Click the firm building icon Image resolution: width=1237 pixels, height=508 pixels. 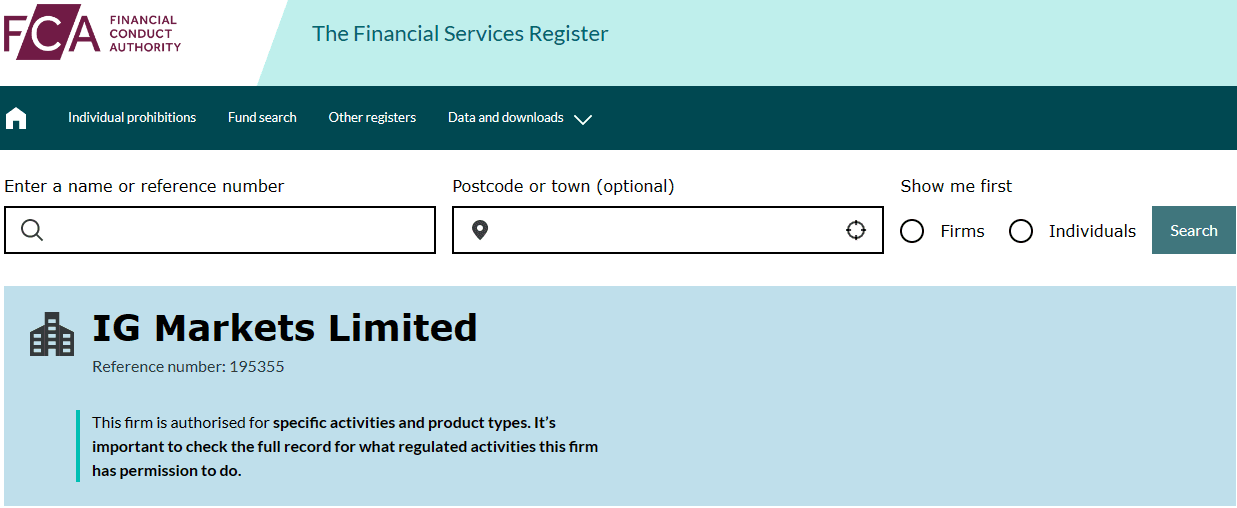[52, 334]
